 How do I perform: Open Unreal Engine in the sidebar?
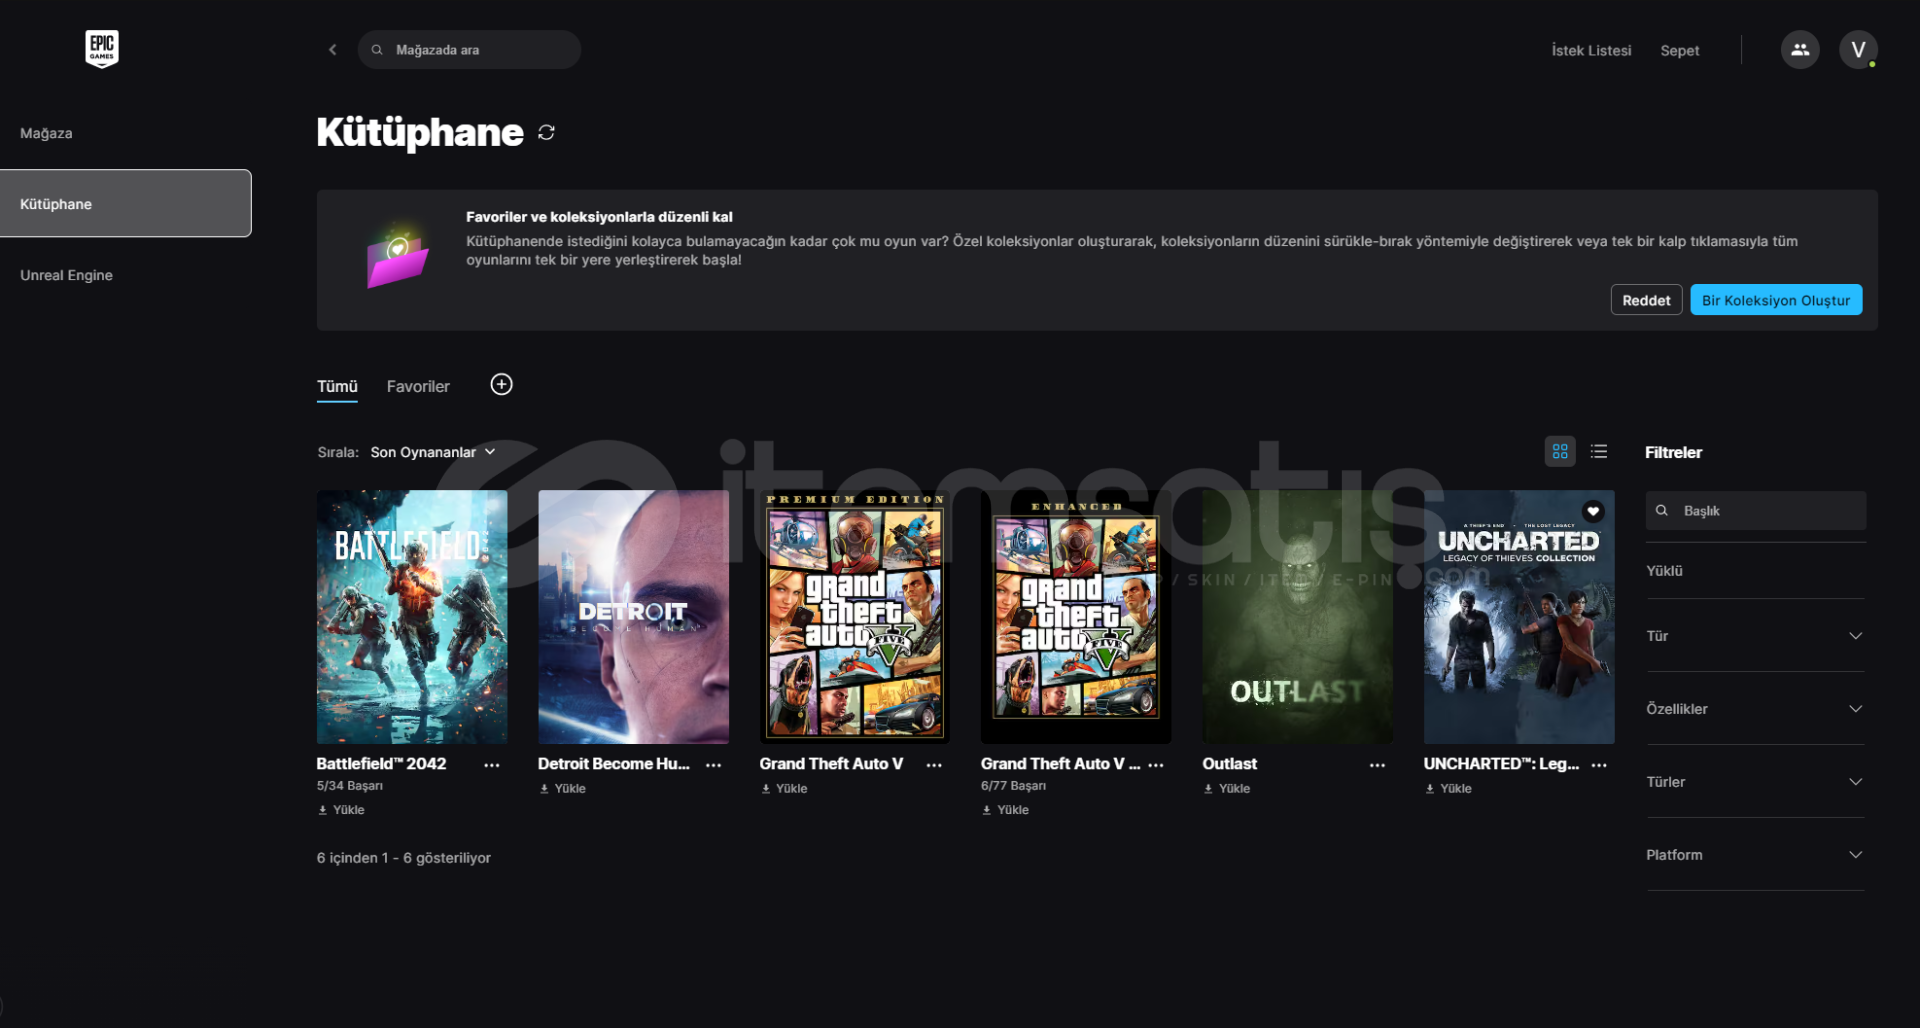[66, 275]
